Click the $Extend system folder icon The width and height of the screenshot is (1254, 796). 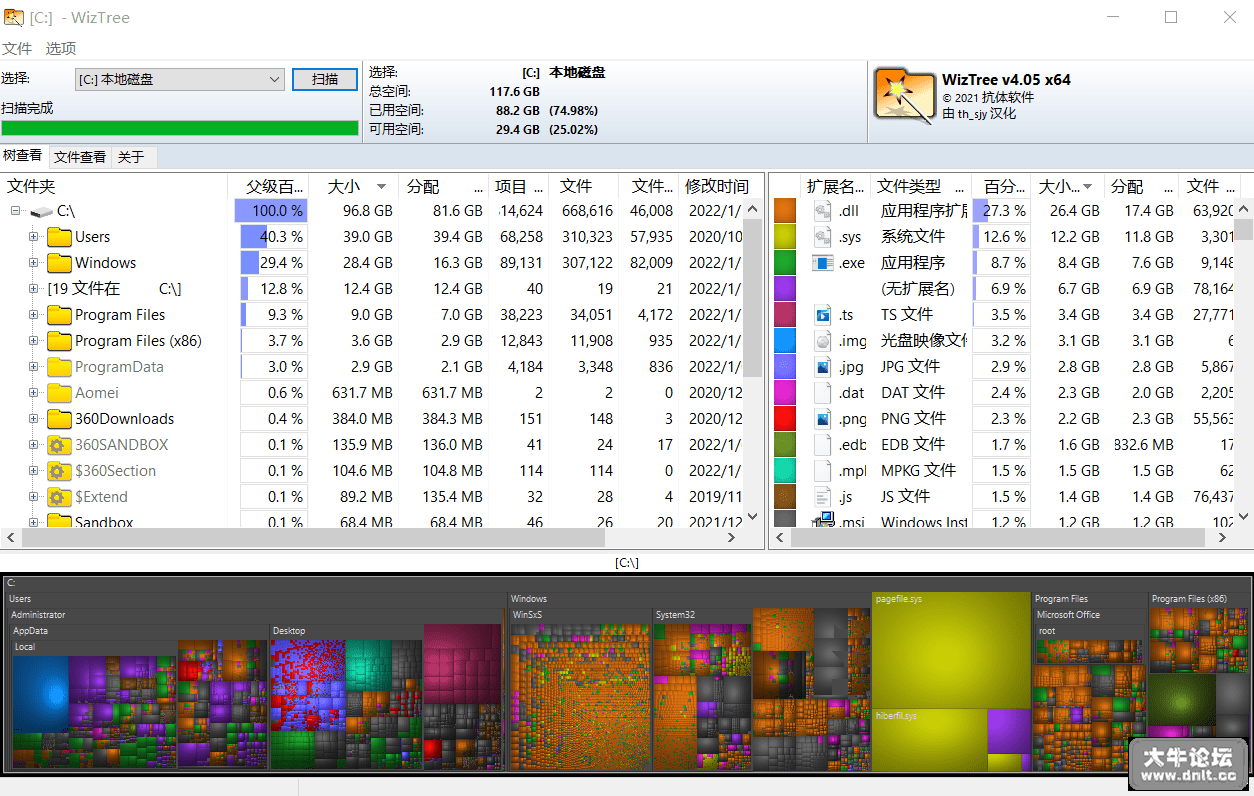(59, 497)
